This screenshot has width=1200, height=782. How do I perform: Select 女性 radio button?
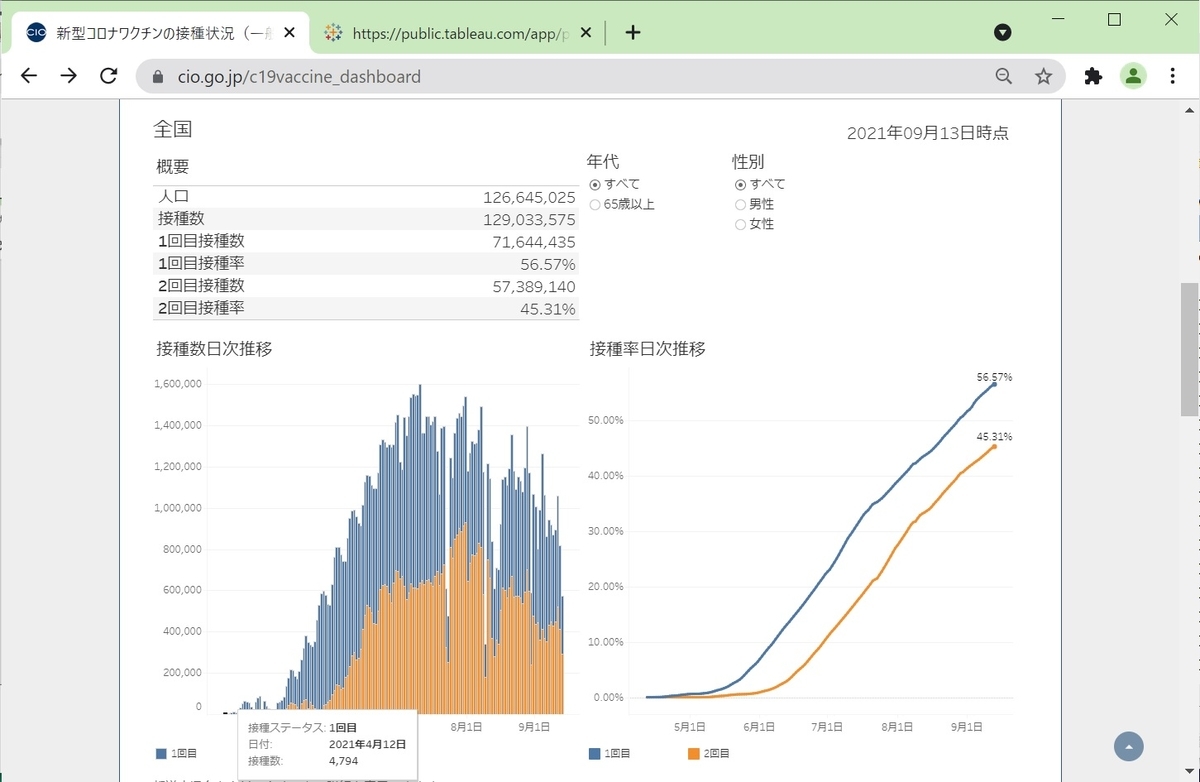pyautogui.click(x=740, y=224)
